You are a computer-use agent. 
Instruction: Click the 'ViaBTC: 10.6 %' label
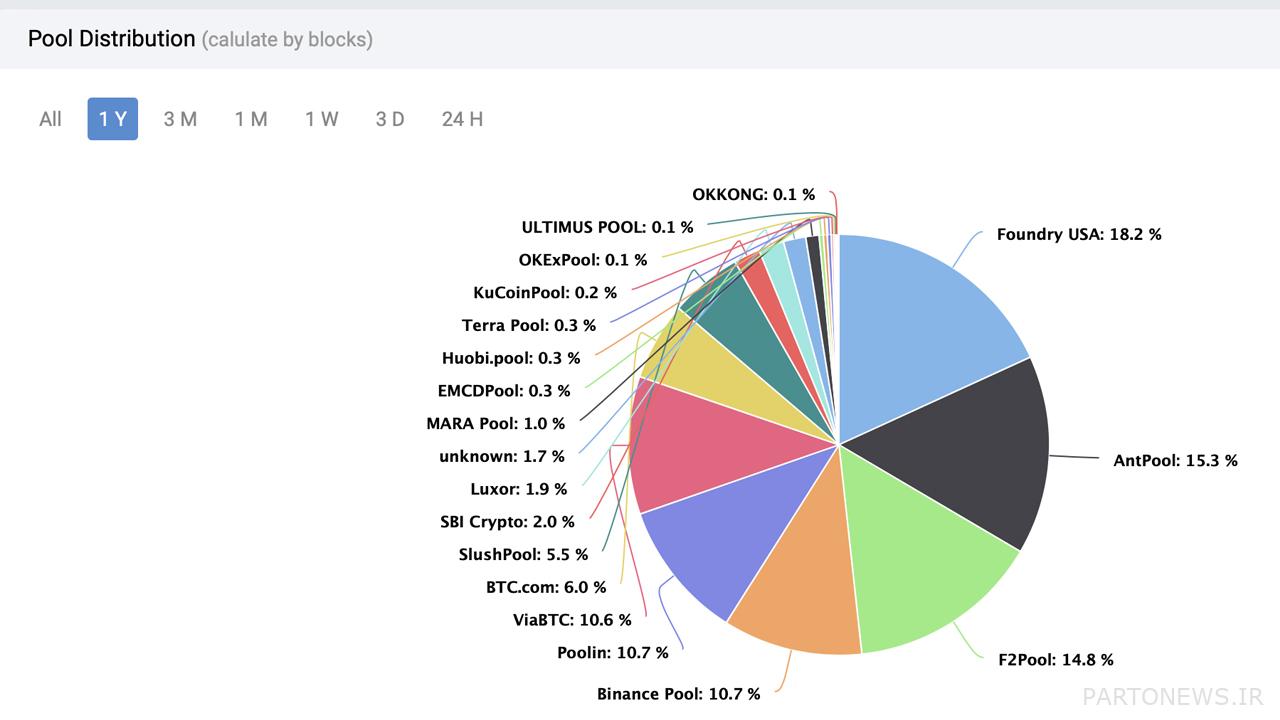572,619
